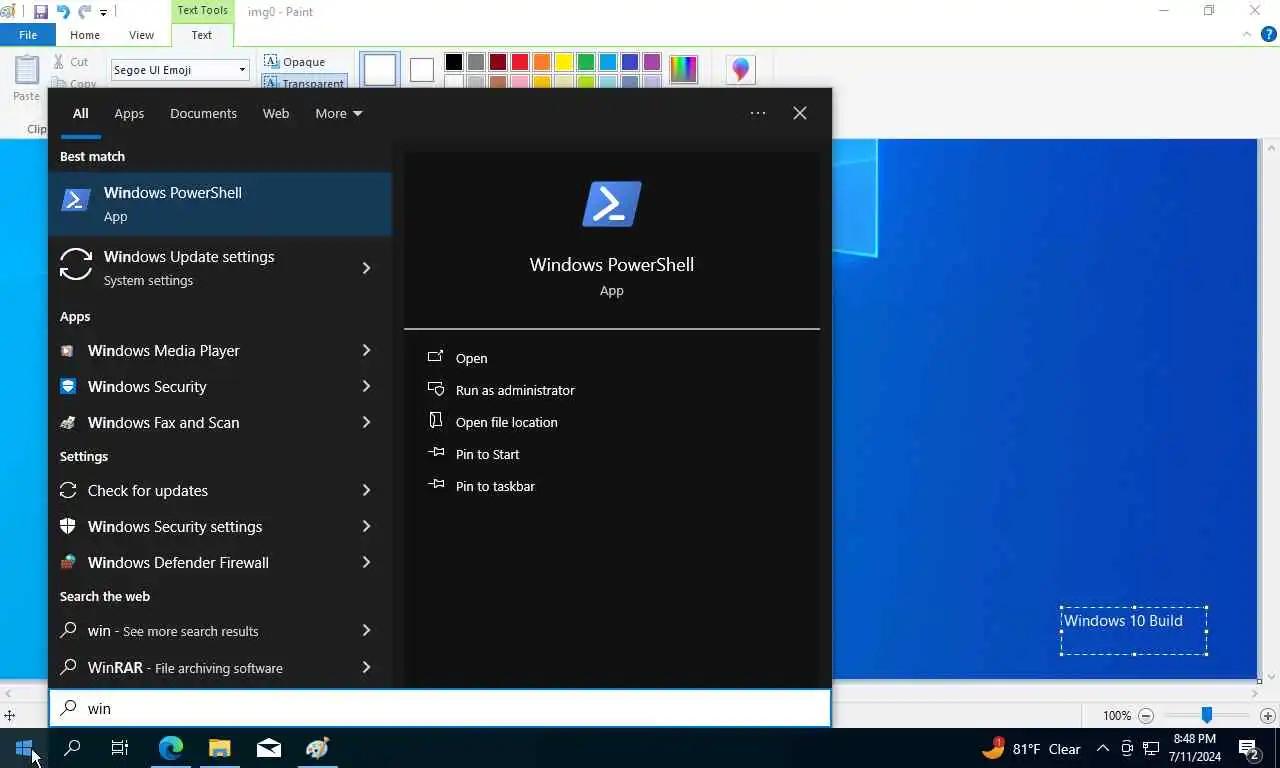Image resolution: width=1280 pixels, height=768 pixels.
Task: Click 'Windows 10 Build' text box on canvas
Action: coord(1134,630)
